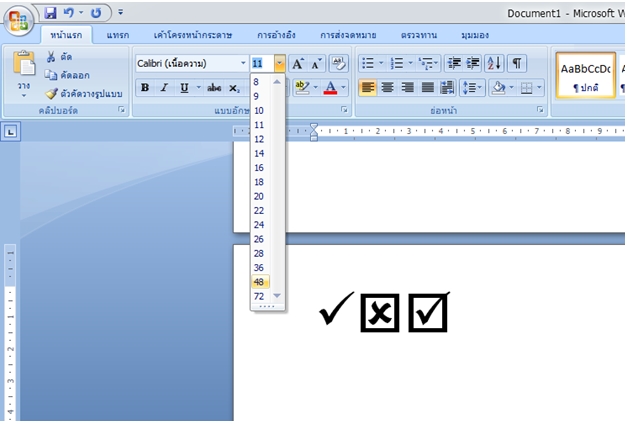Increase paragraph indent

[473, 63]
